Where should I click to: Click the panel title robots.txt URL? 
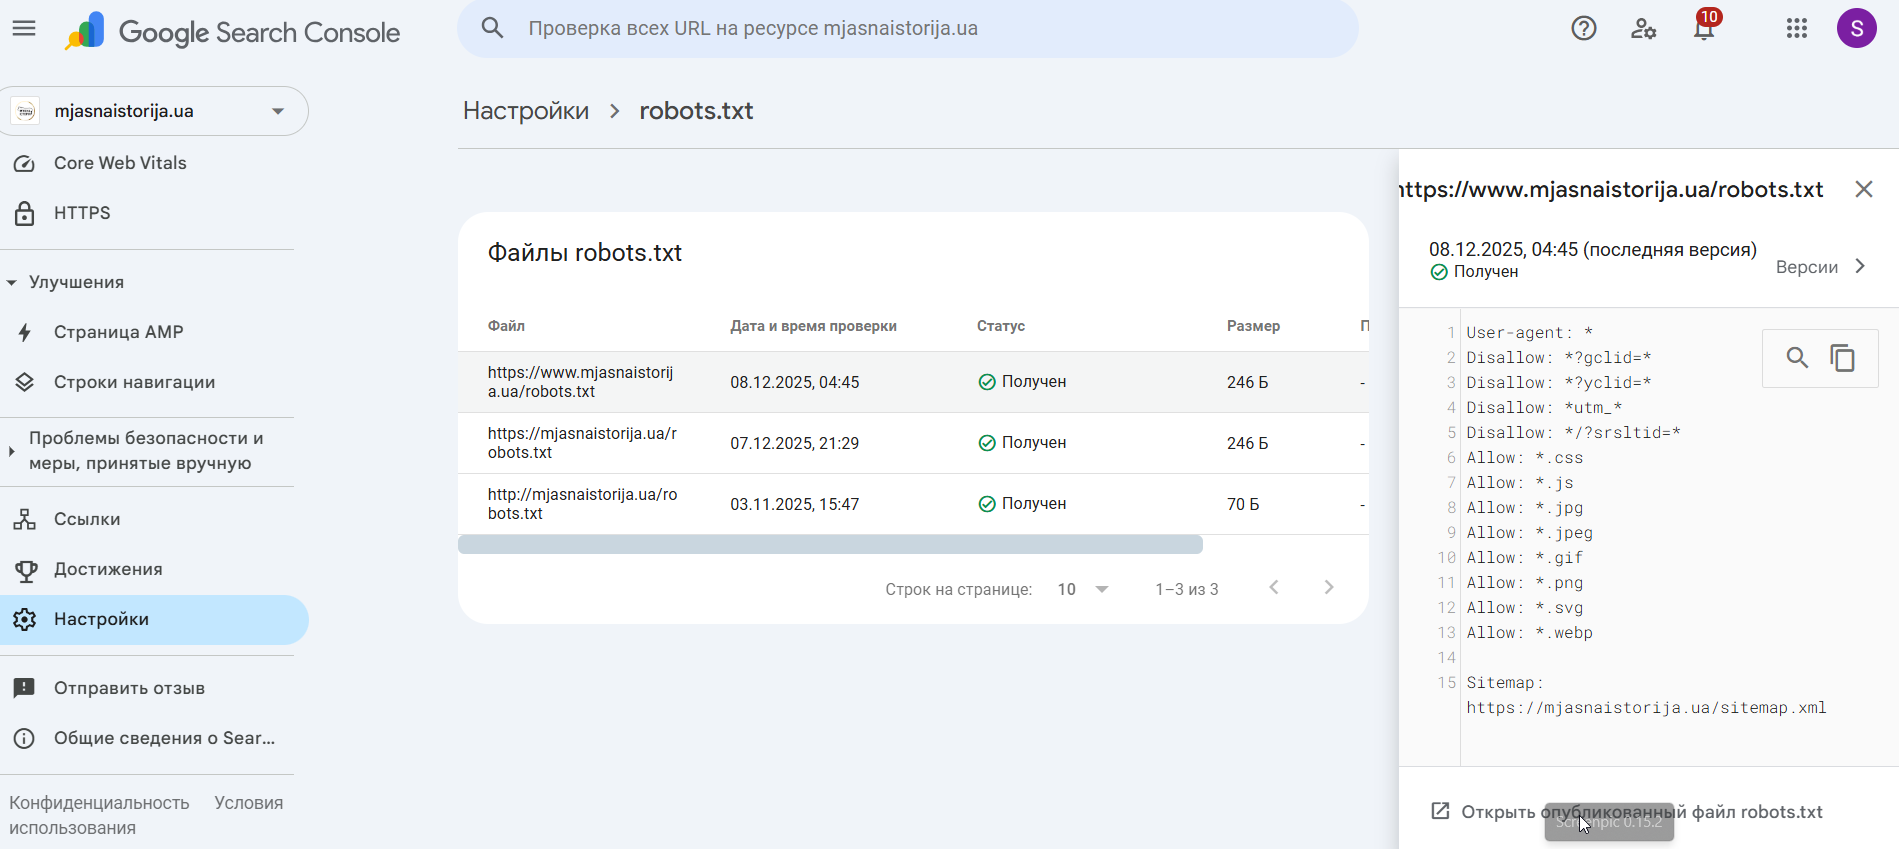[1612, 189]
